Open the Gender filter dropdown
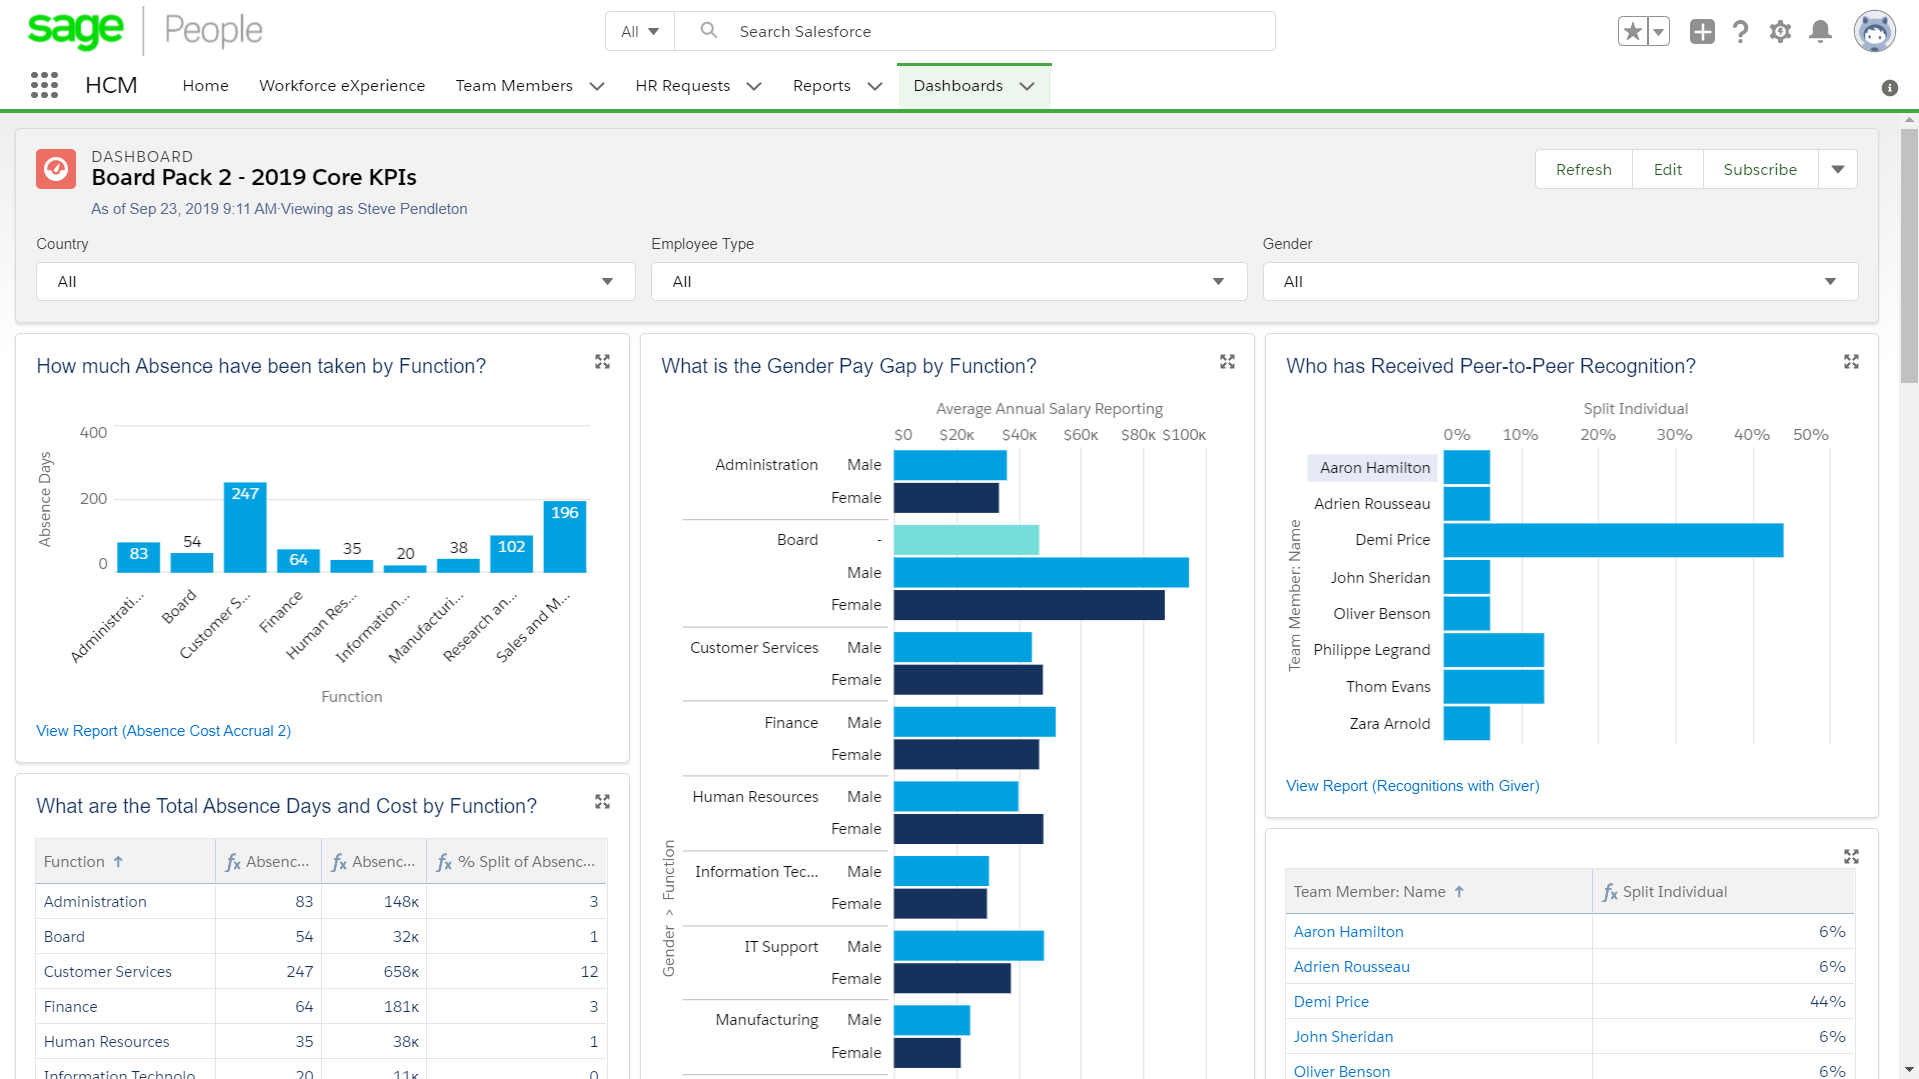The height and width of the screenshot is (1079, 1919). (1559, 282)
